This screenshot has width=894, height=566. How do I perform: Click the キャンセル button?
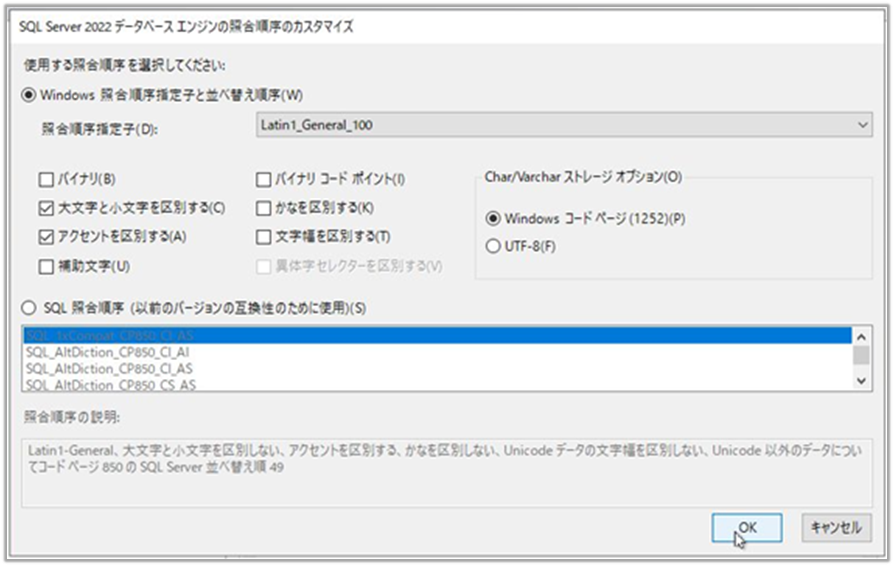(x=836, y=528)
